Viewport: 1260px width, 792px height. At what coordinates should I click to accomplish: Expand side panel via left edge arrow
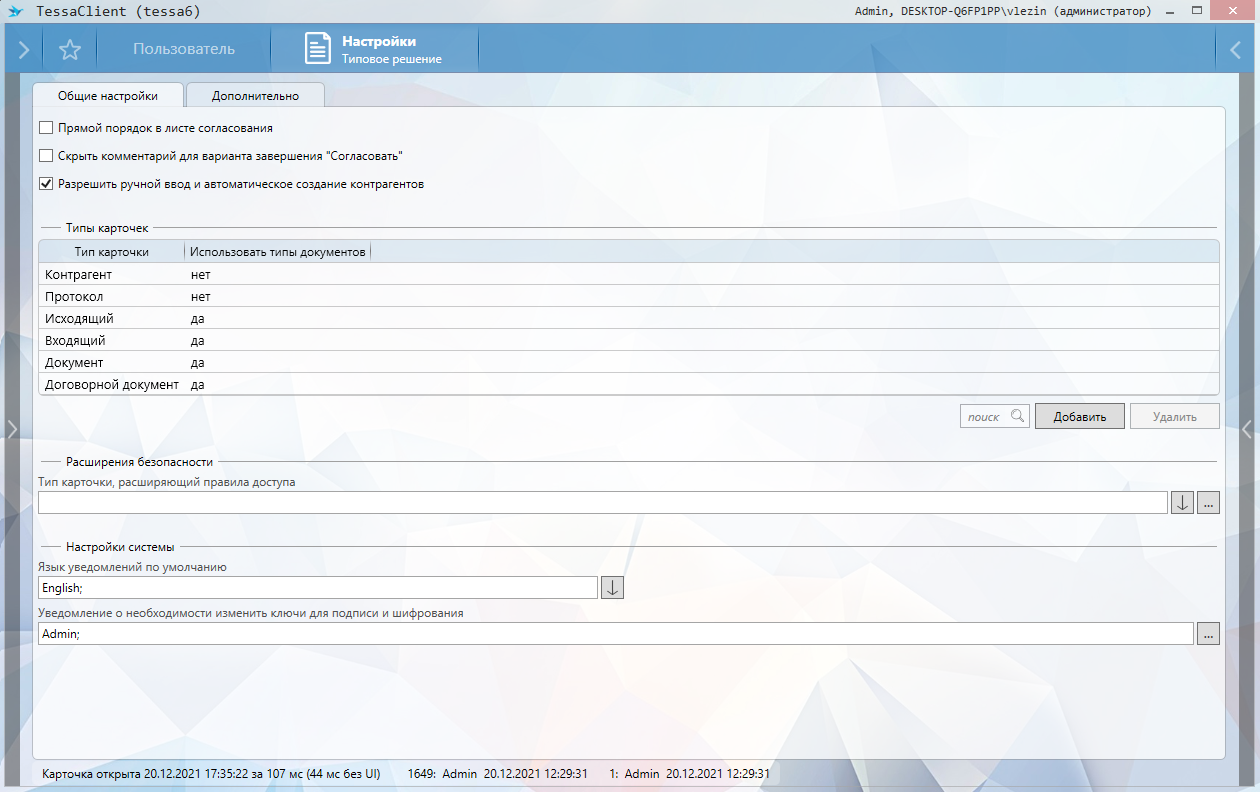(11, 429)
